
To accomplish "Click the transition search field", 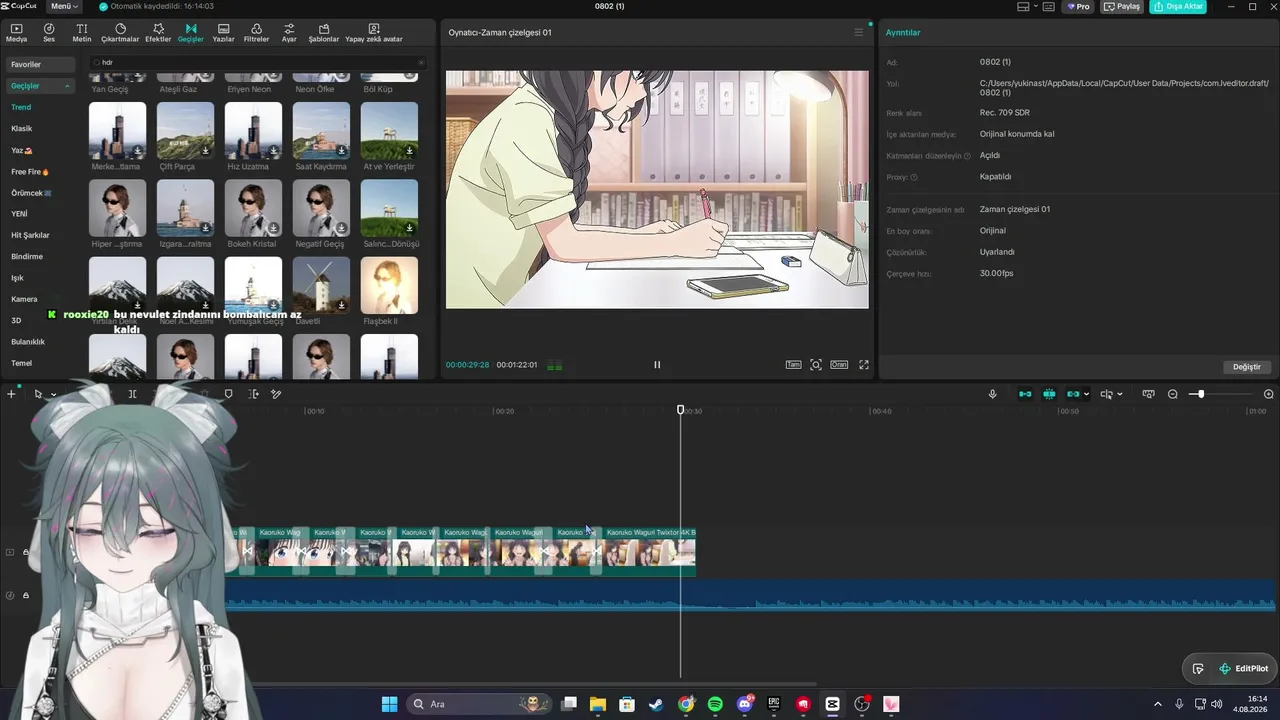I will click(258, 62).
